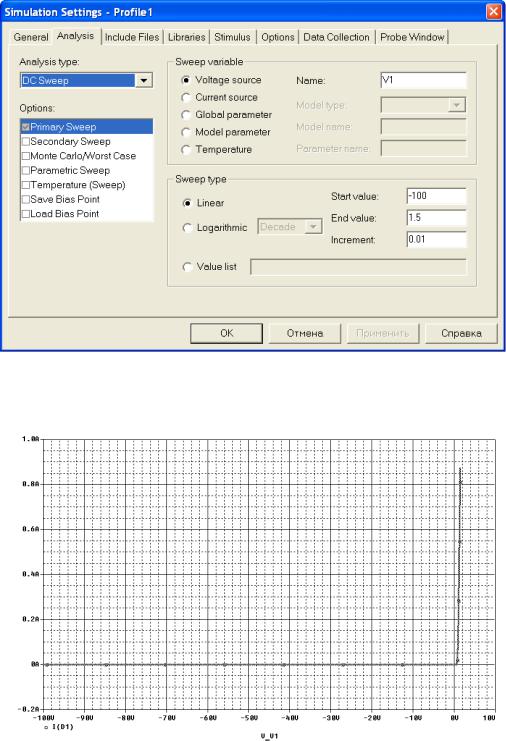506x741 pixels.
Task: Switch to the Probe Window tab
Action: click(x=412, y=37)
